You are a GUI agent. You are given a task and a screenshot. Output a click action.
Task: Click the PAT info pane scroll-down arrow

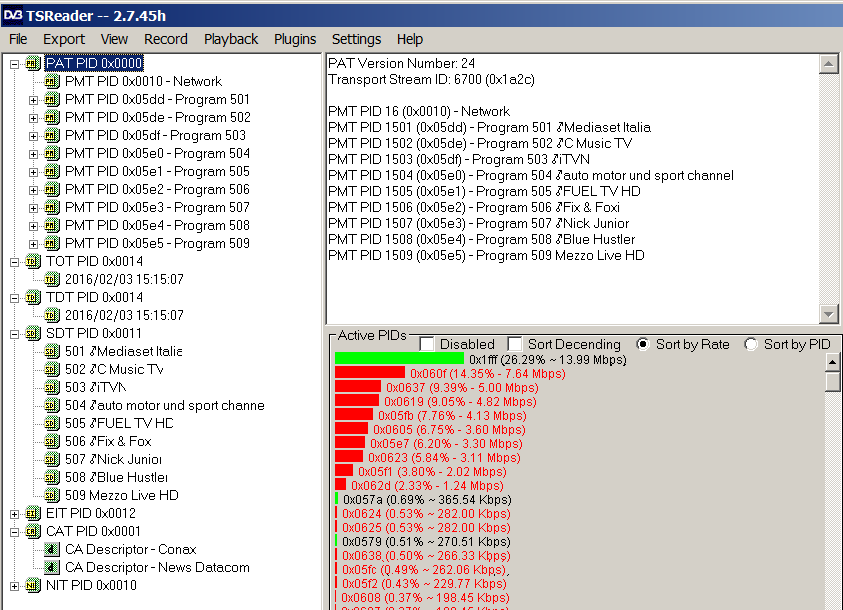point(828,314)
